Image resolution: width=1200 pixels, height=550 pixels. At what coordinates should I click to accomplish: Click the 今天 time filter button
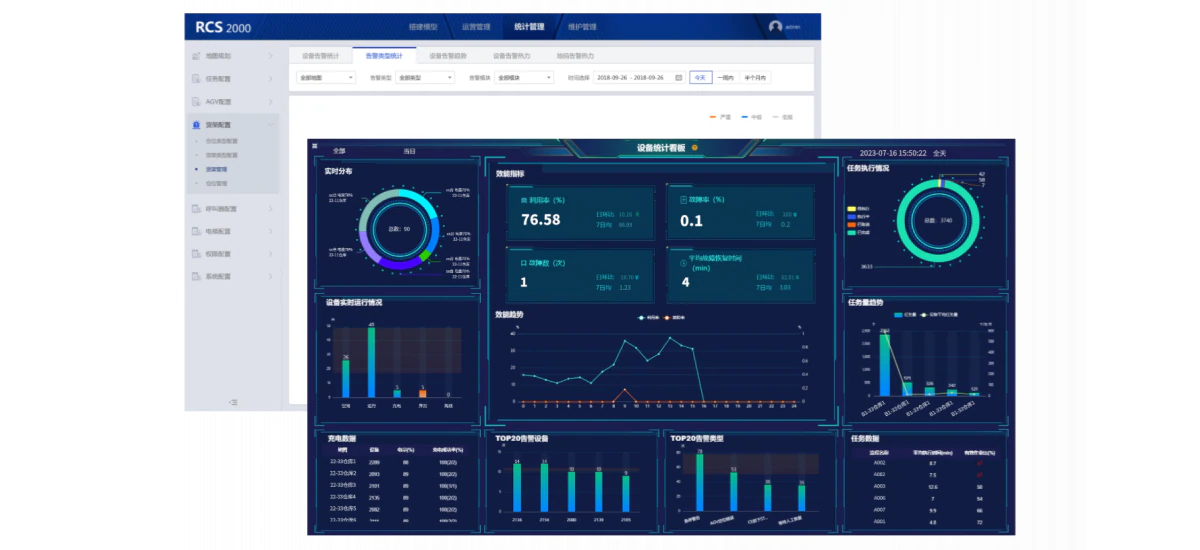pos(700,77)
